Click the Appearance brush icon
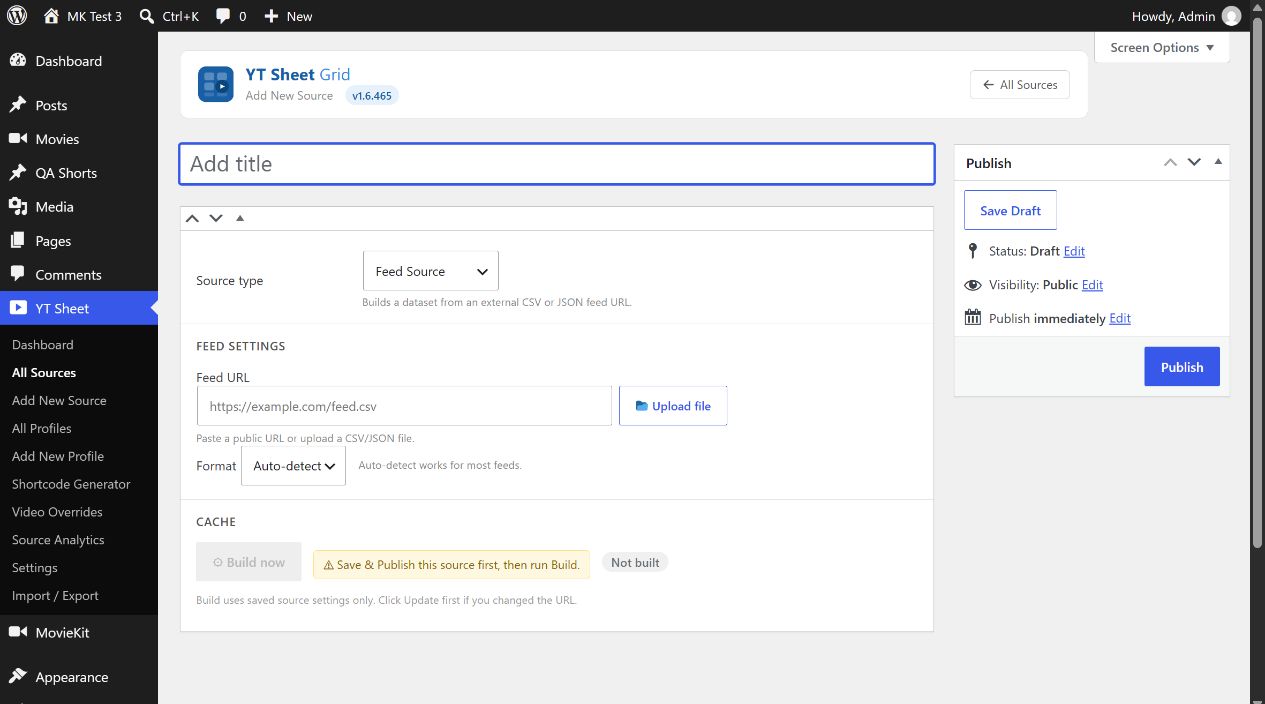 click(x=18, y=677)
